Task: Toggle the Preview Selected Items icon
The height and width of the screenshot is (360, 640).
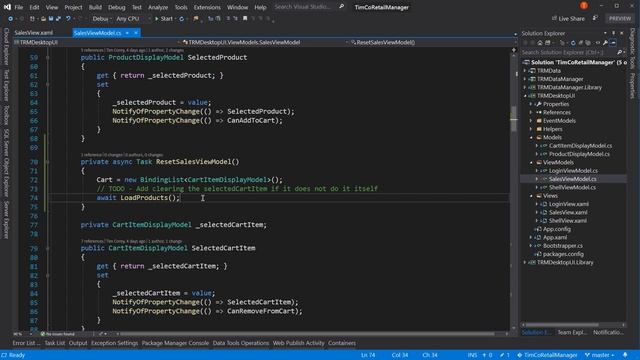Action: point(613,43)
